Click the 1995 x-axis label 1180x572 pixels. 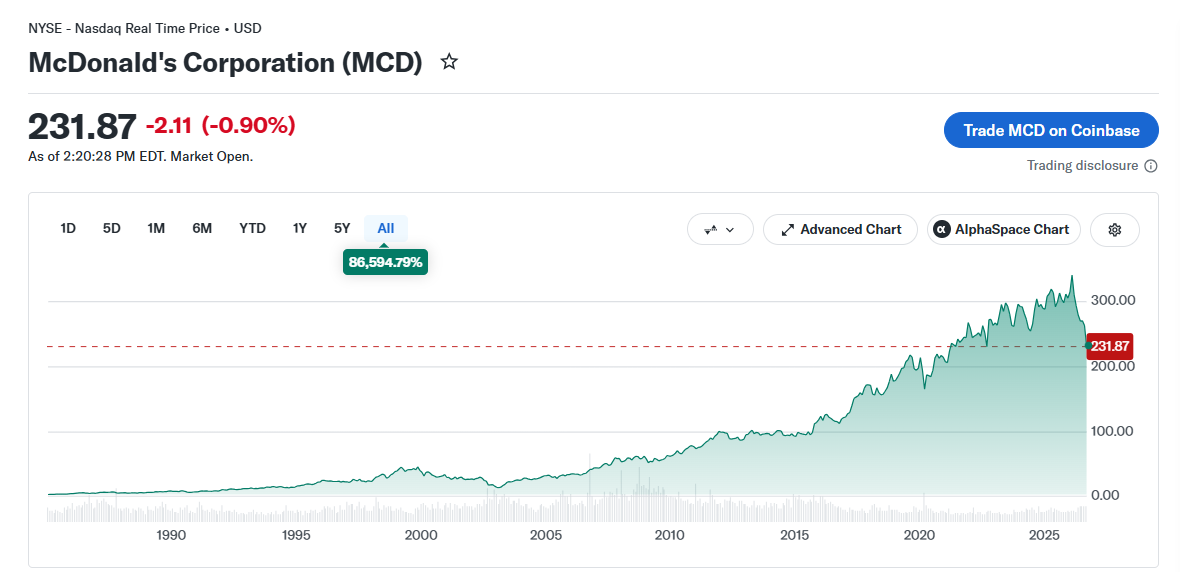tap(295, 535)
